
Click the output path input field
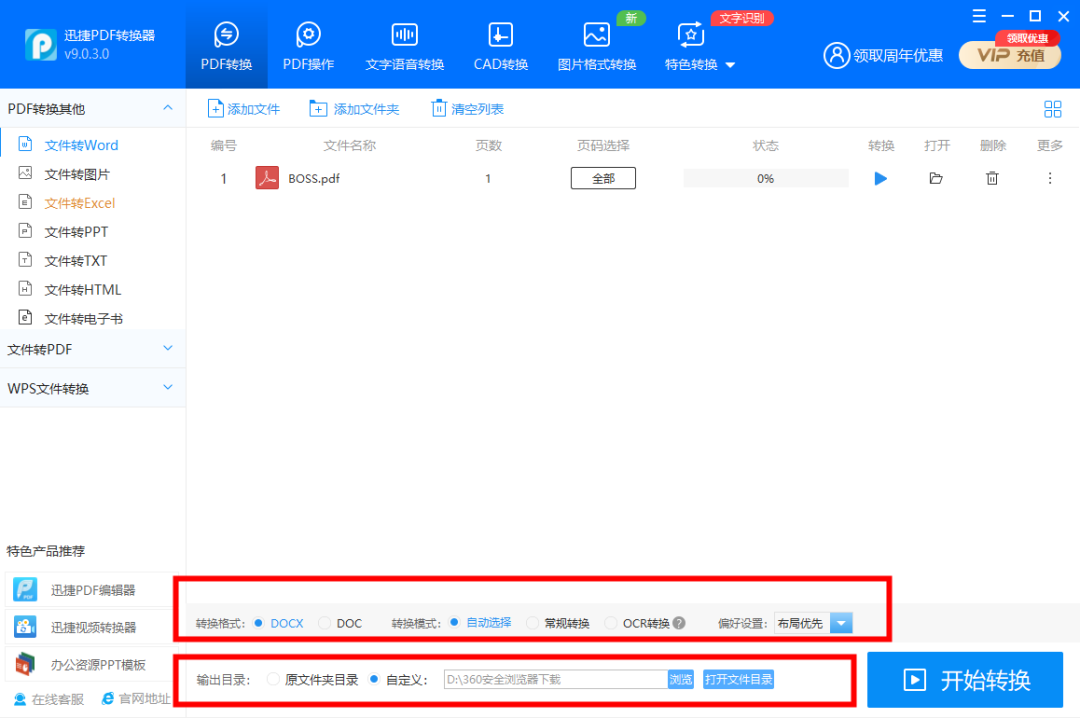[x=556, y=679]
